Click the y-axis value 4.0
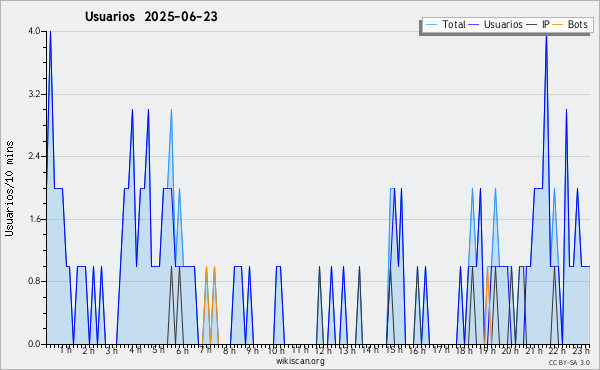600x370 pixels. tap(34, 31)
